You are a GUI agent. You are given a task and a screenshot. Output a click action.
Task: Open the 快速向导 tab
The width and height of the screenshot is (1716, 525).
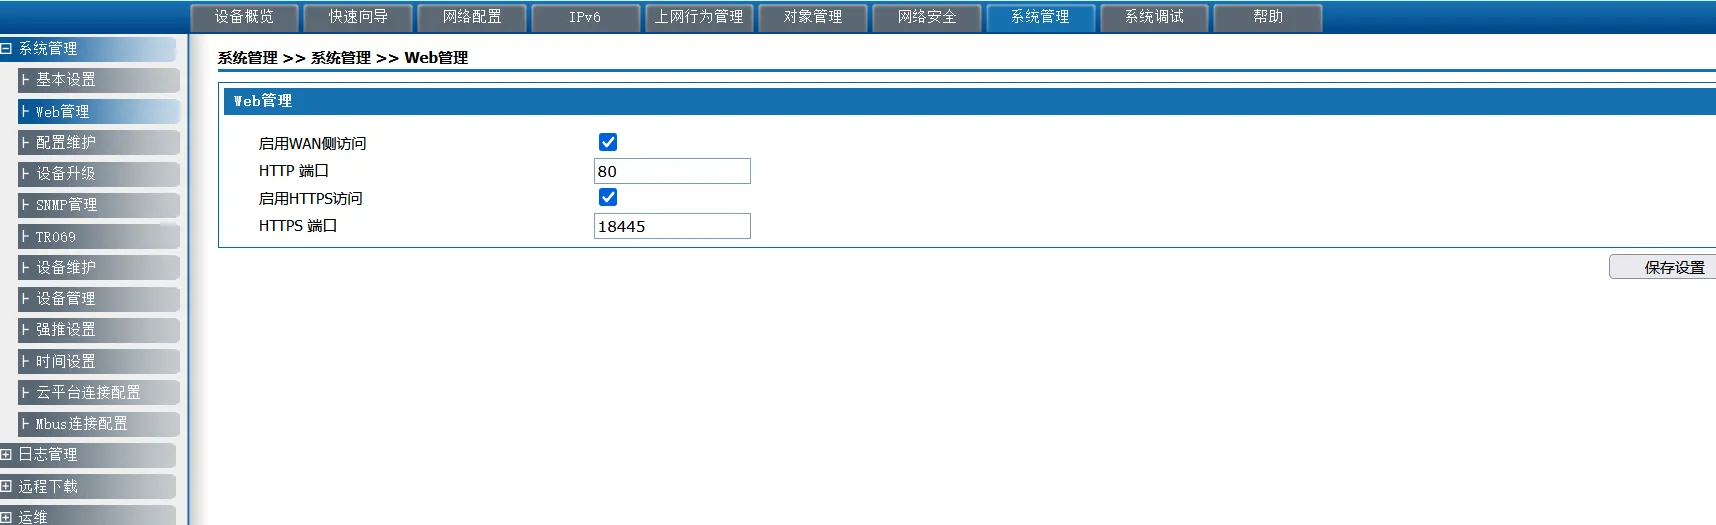tap(359, 17)
